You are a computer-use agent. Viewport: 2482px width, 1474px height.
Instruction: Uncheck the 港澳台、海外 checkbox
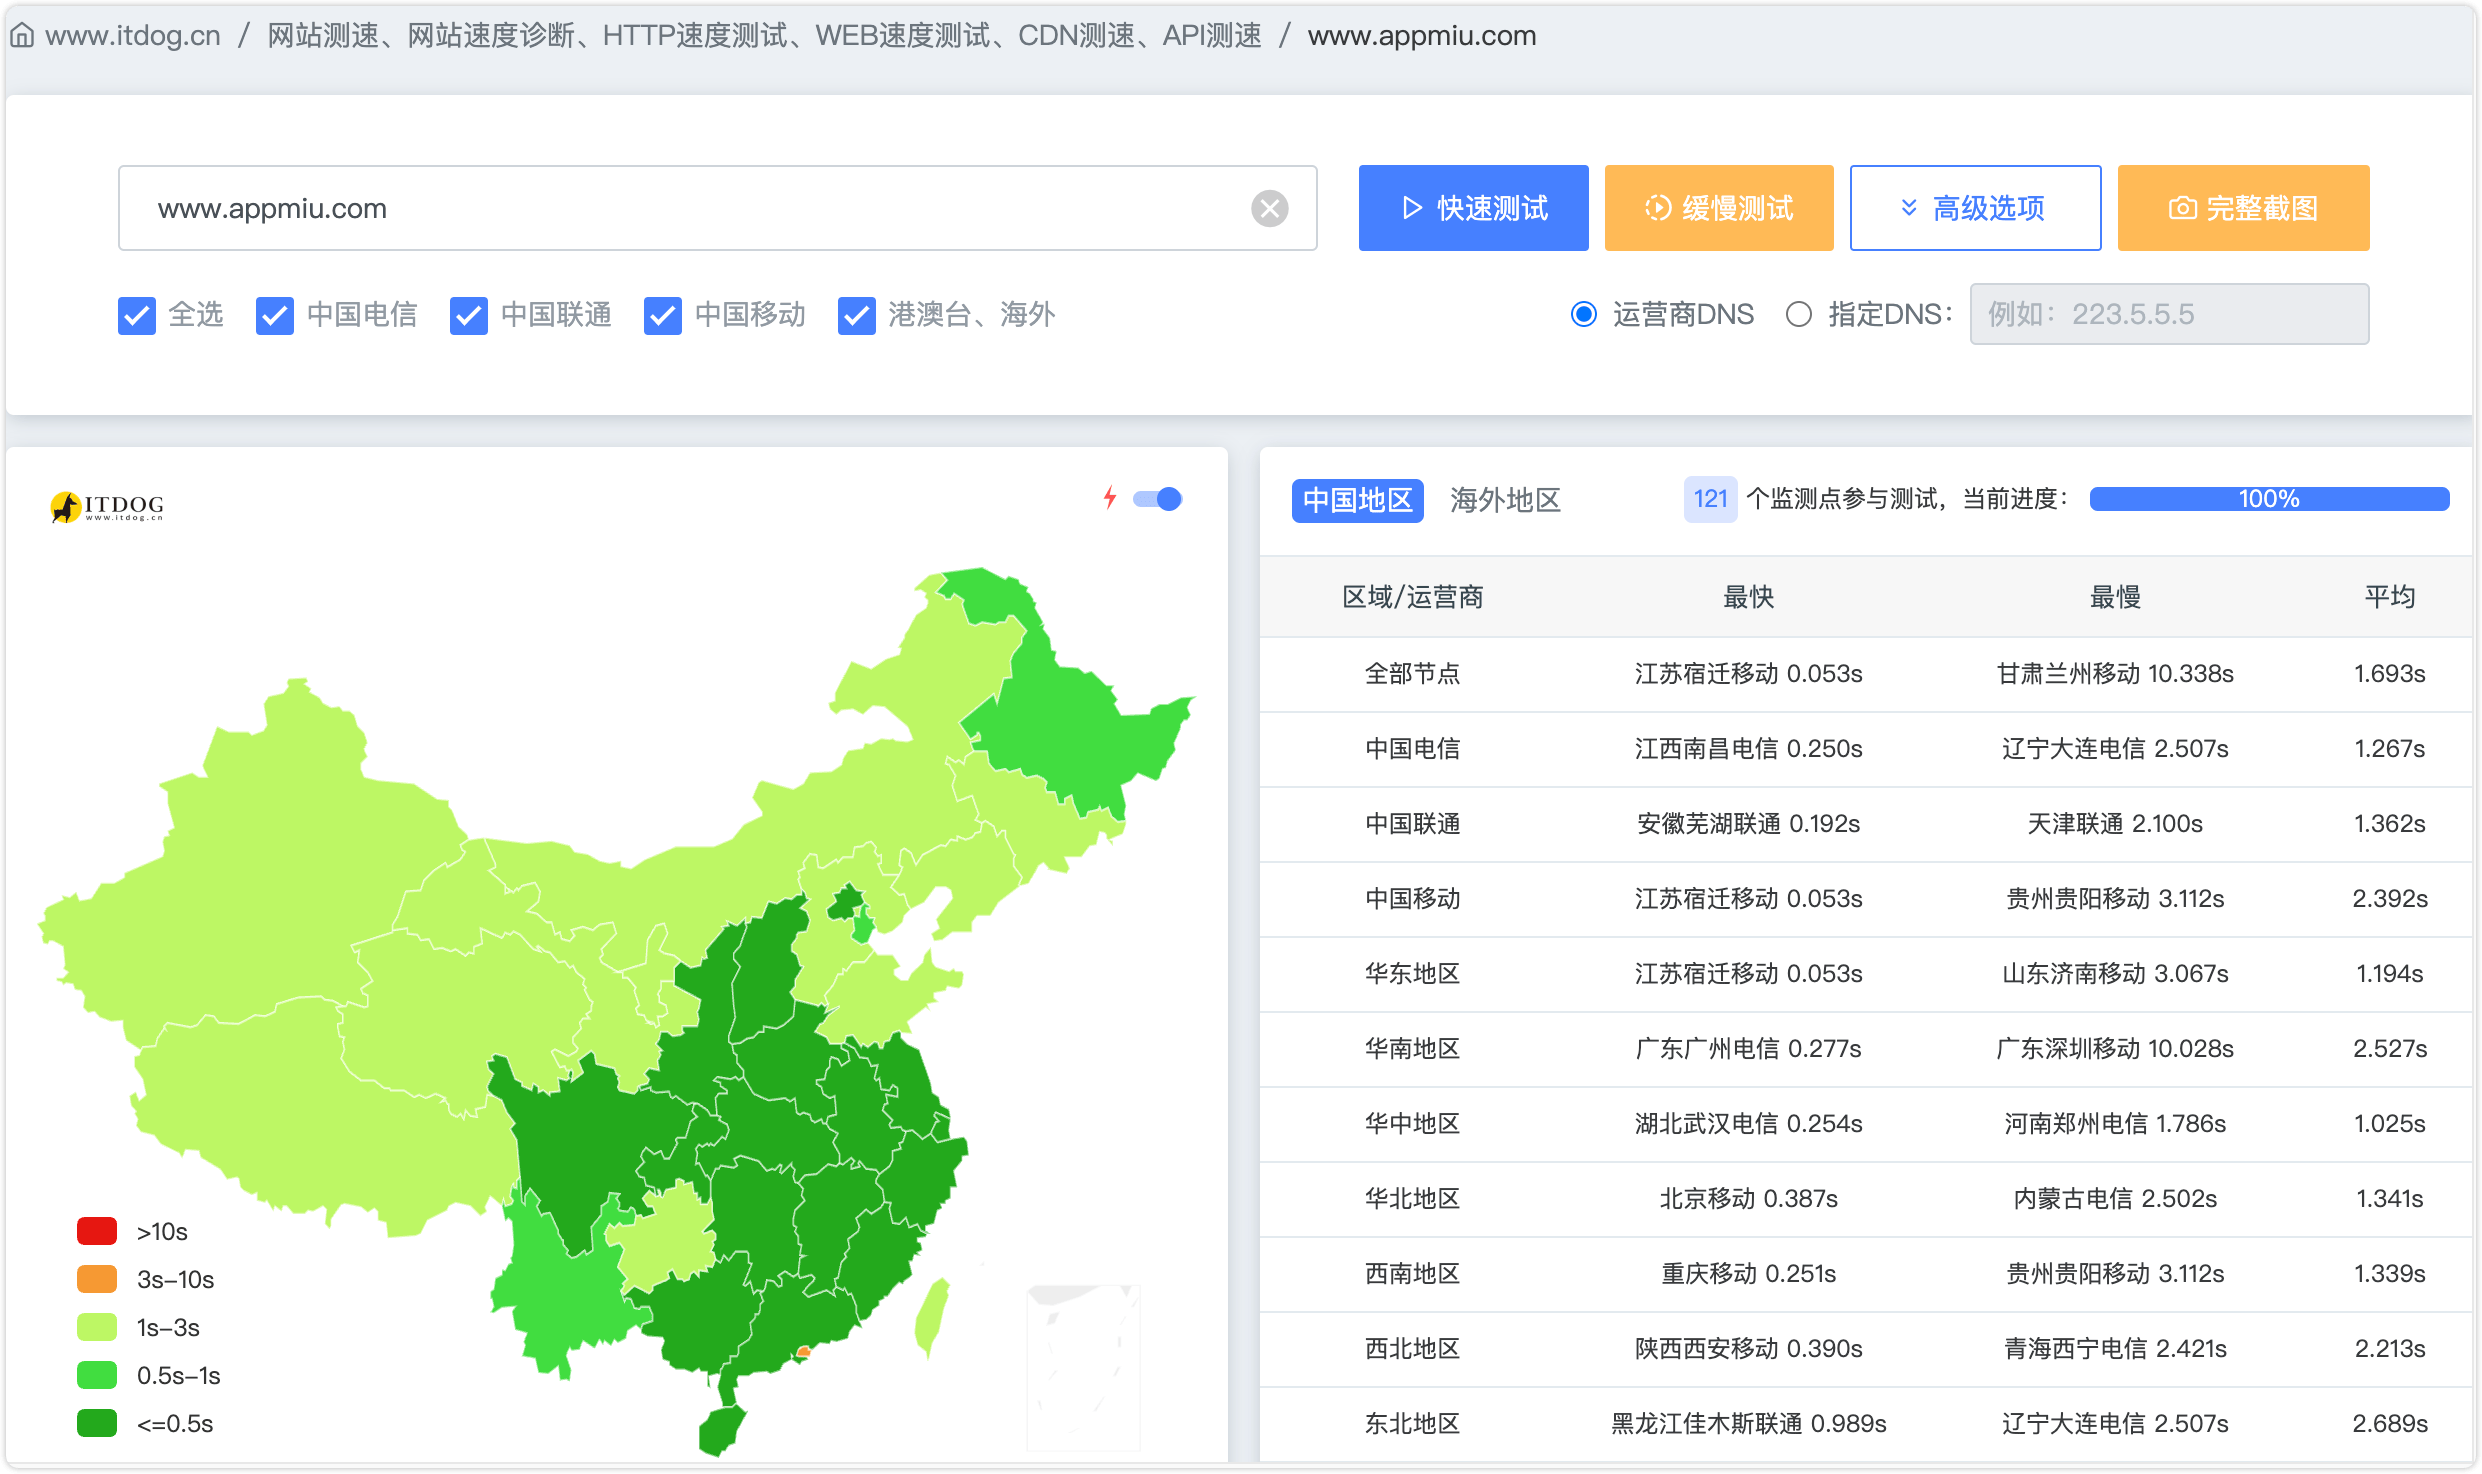coord(857,315)
